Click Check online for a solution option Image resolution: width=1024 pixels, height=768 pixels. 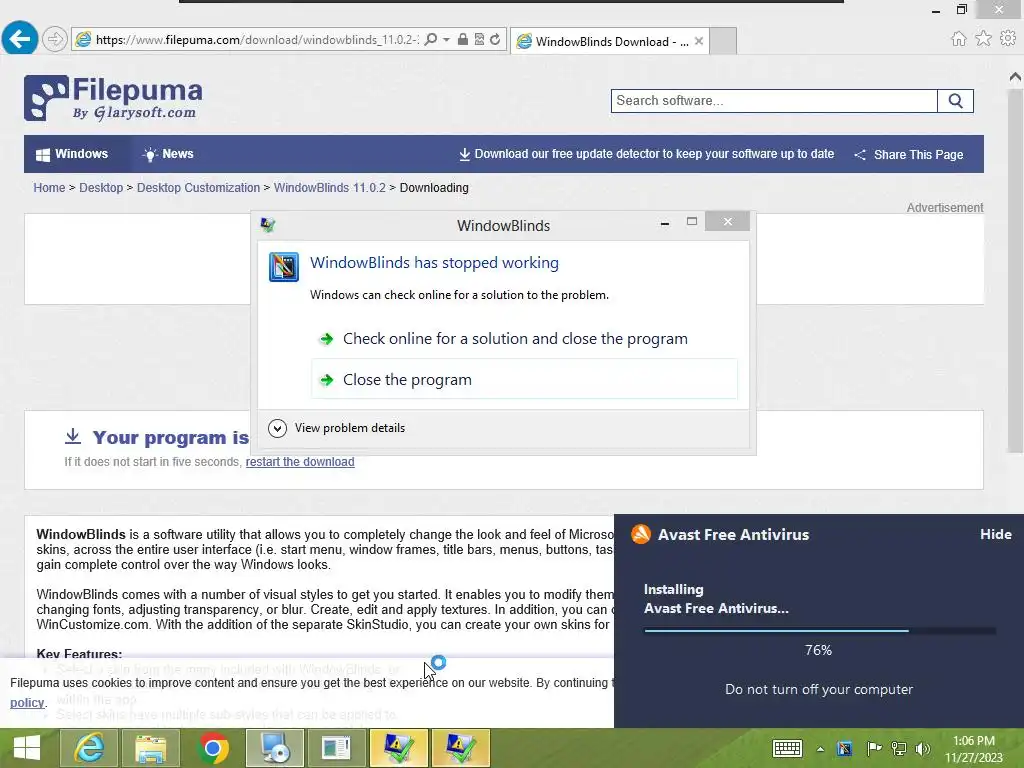click(x=524, y=338)
